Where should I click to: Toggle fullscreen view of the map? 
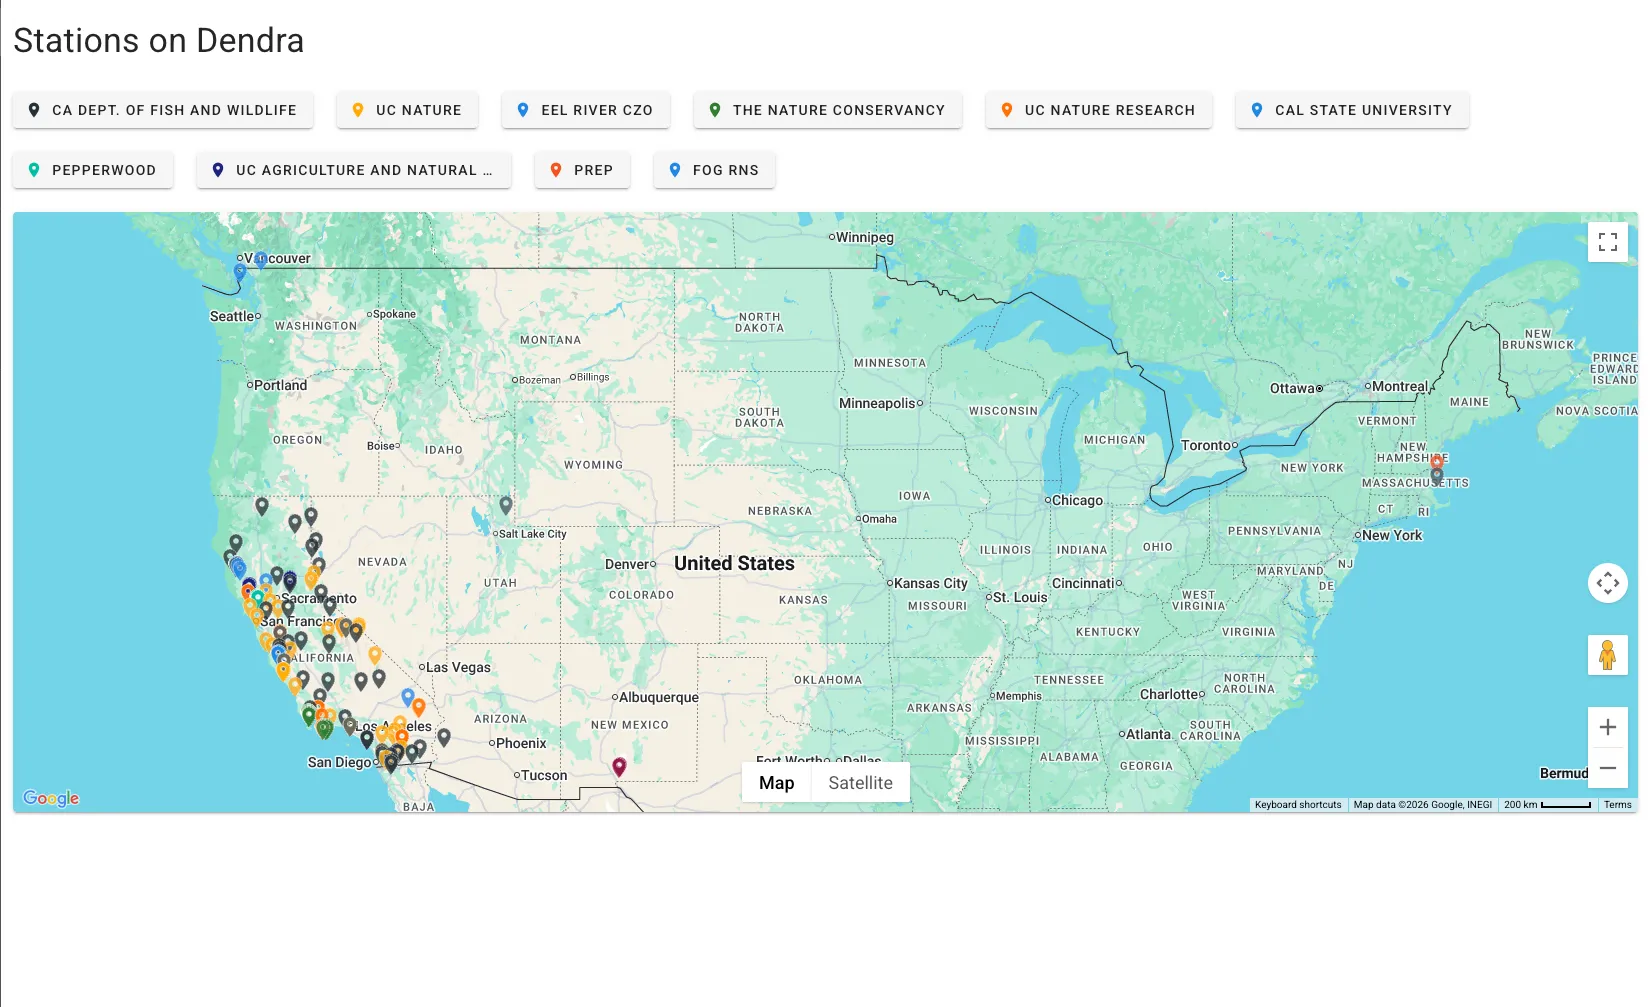pyautogui.click(x=1608, y=242)
